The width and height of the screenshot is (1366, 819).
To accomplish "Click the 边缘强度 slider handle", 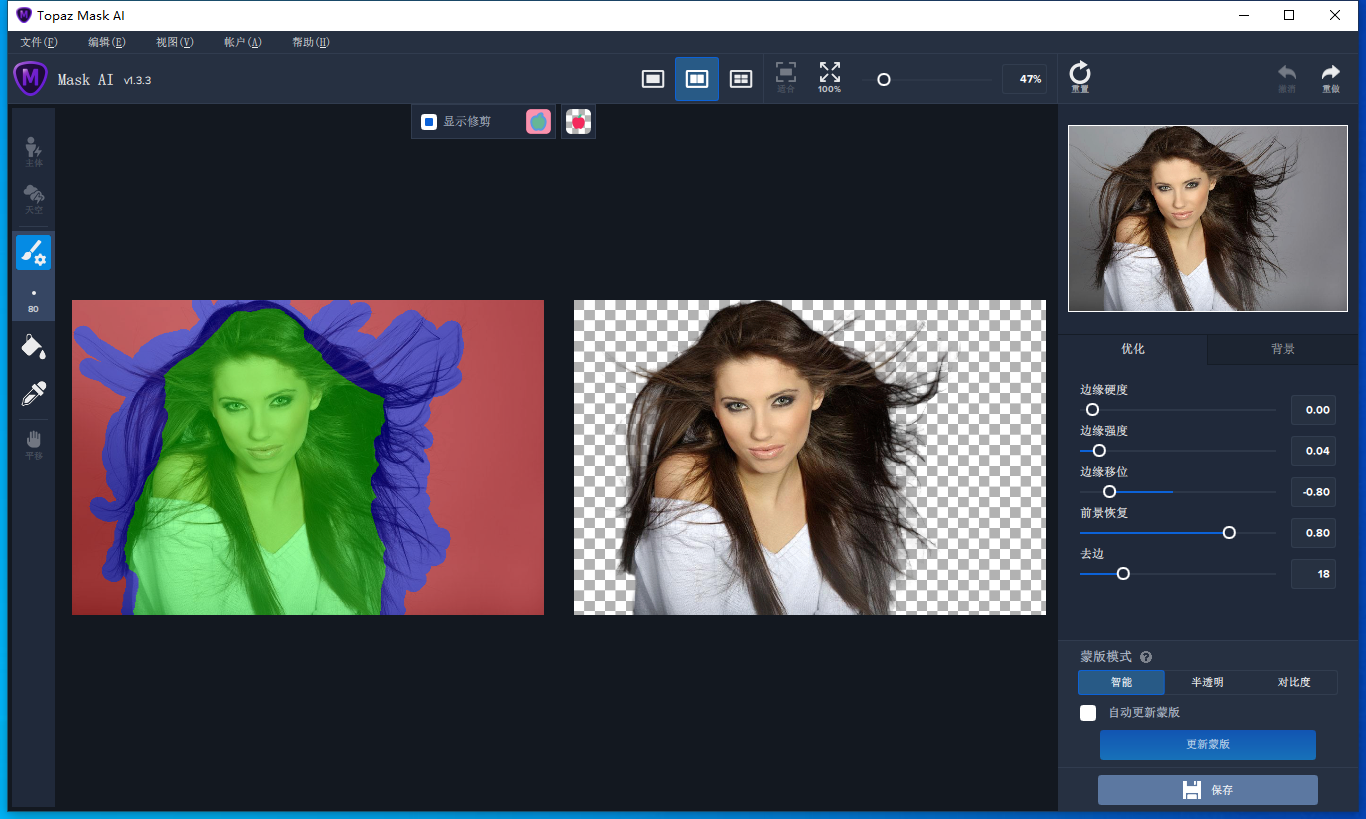I will coord(1099,451).
